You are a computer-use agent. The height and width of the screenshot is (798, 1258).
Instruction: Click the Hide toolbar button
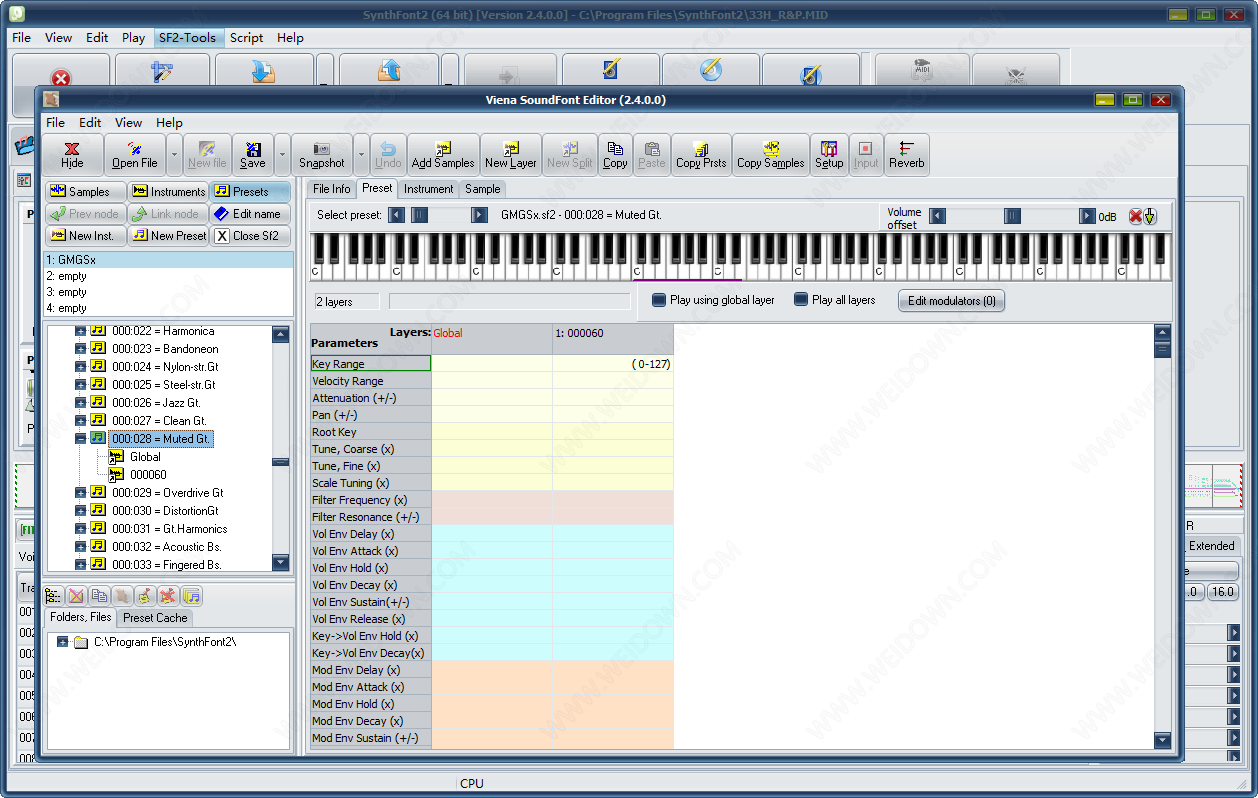point(73,155)
